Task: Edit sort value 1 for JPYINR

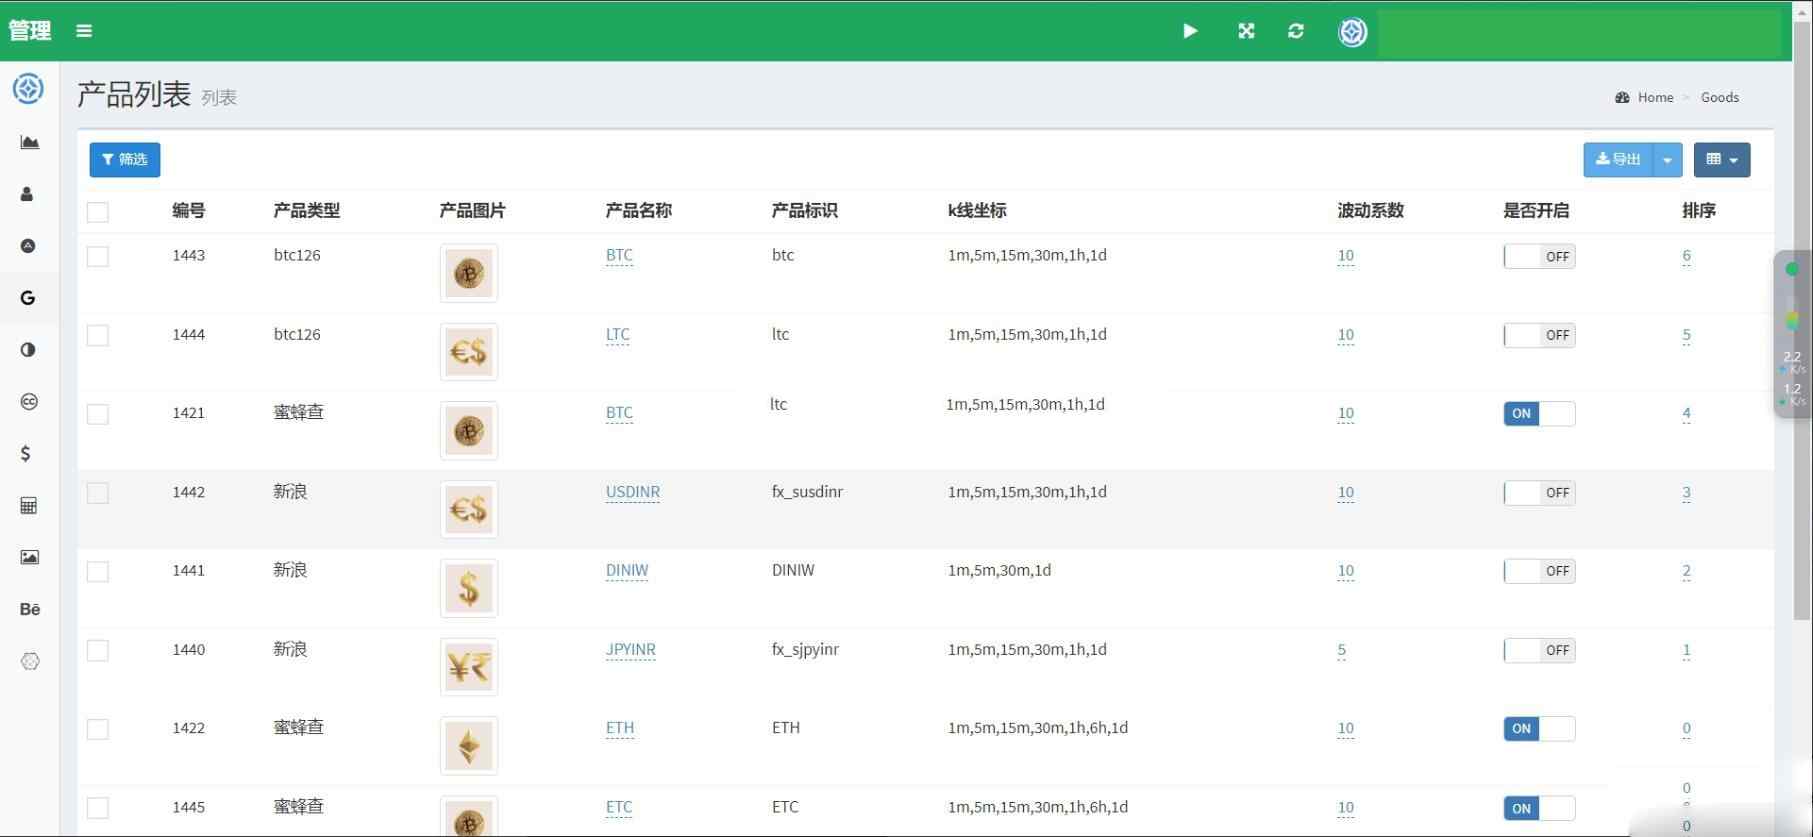Action: [x=1686, y=650]
